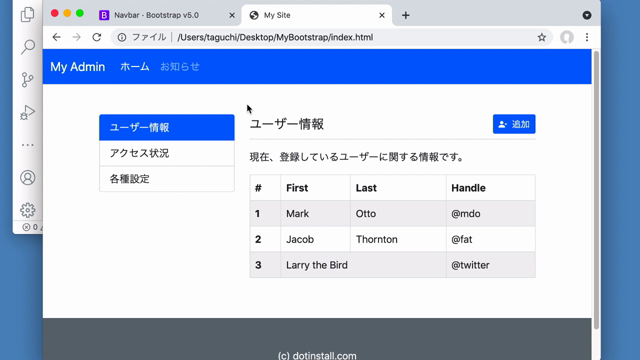Image resolution: width=640 pixels, height=360 pixels.
Task: Click the 追加 add user button
Action: coord(514,124)
